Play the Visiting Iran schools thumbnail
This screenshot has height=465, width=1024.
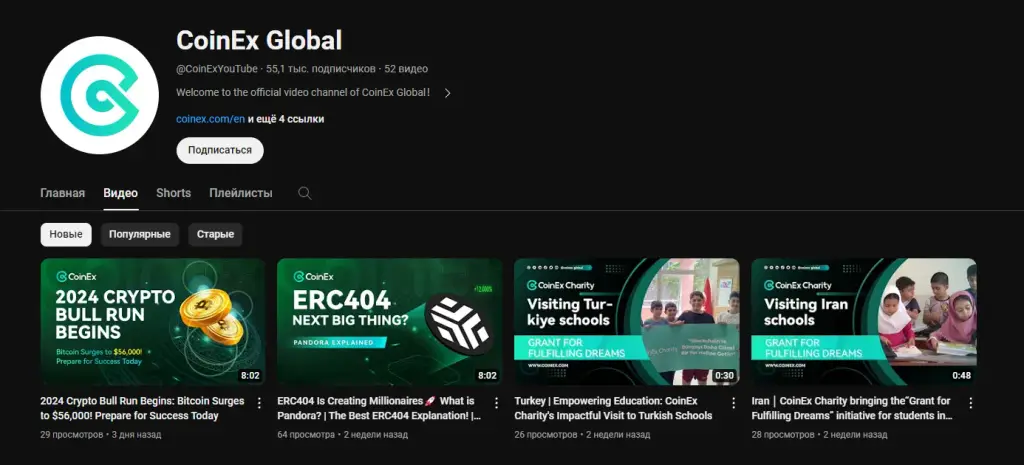864,322
